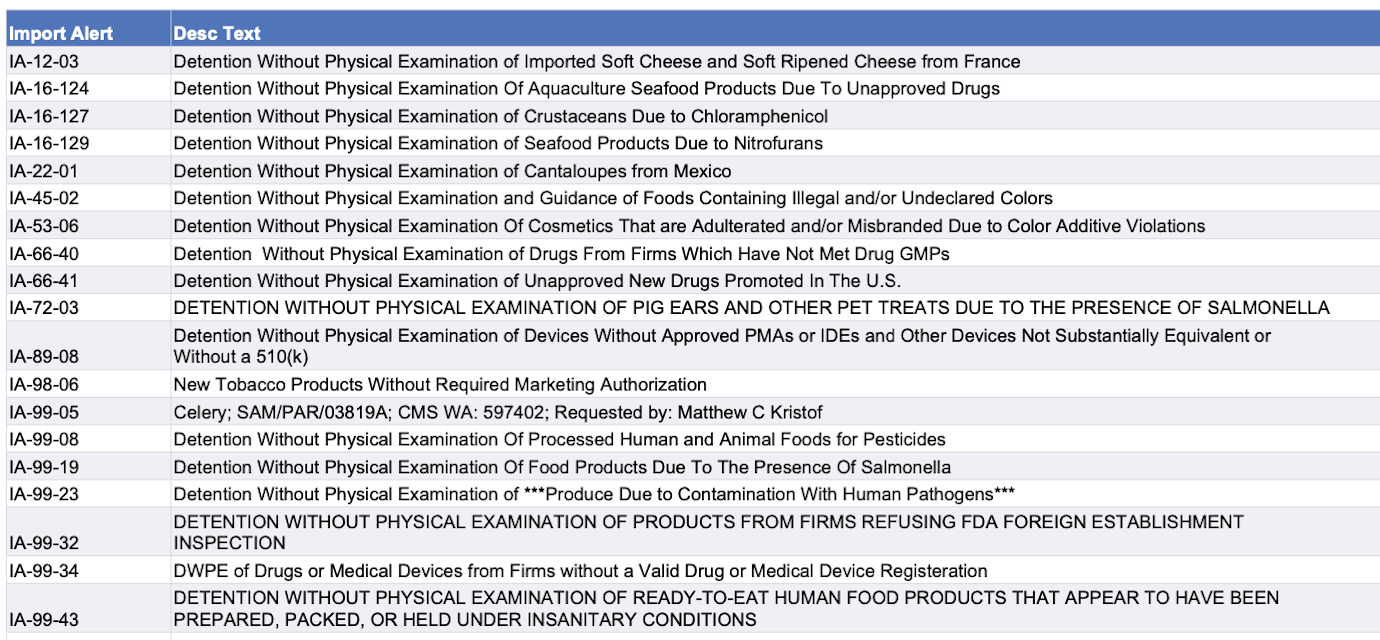Image resolution: width=1380 pixels, height=640 pixels.
Task: Click the Unapproved New Drugs description cell
Action: 537,281
